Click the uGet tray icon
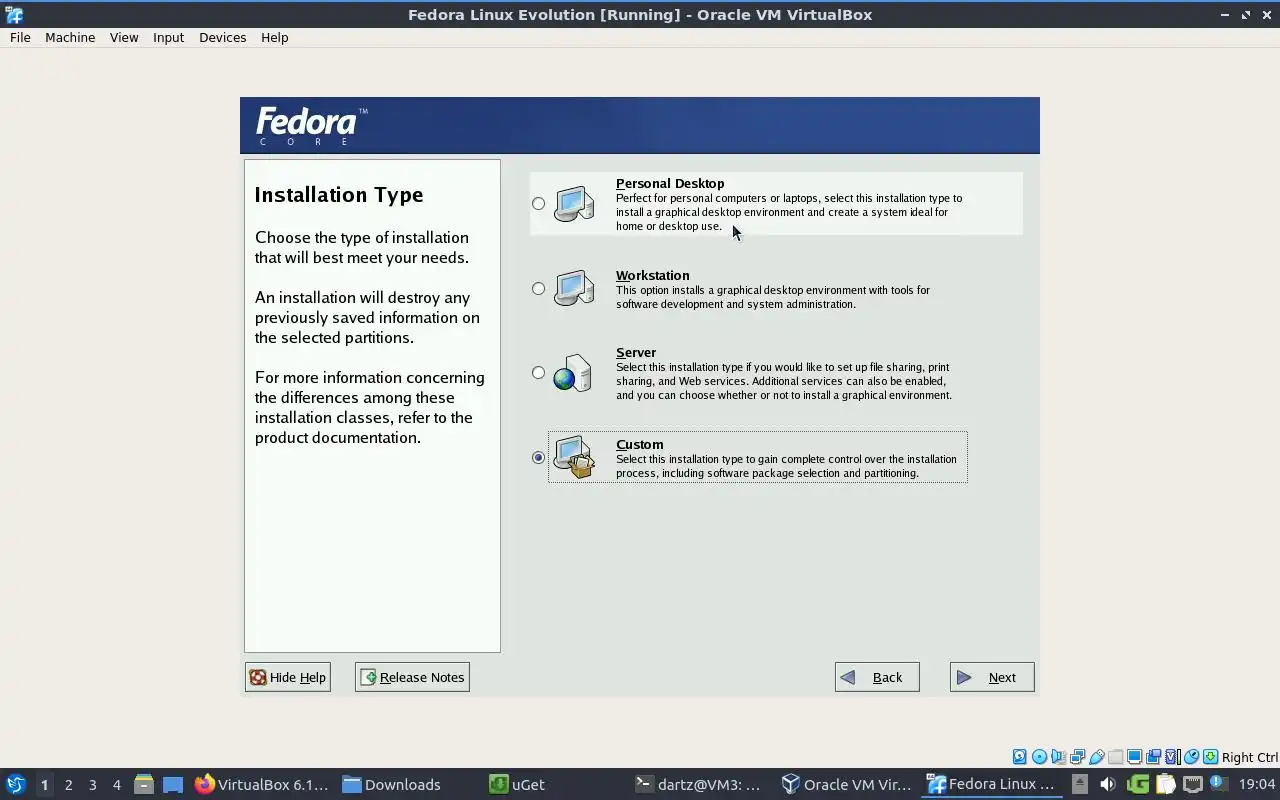Image resolution: width=1280 pixels, height=800 pixels. 1138,784
